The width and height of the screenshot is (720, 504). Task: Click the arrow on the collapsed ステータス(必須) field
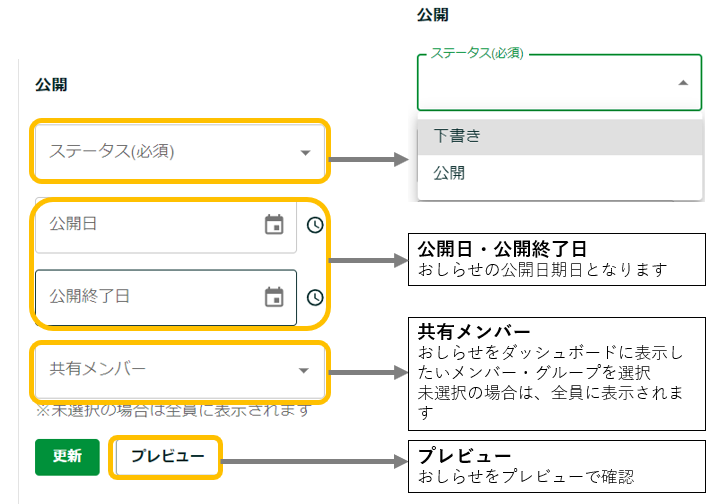[x=306, y=153]
